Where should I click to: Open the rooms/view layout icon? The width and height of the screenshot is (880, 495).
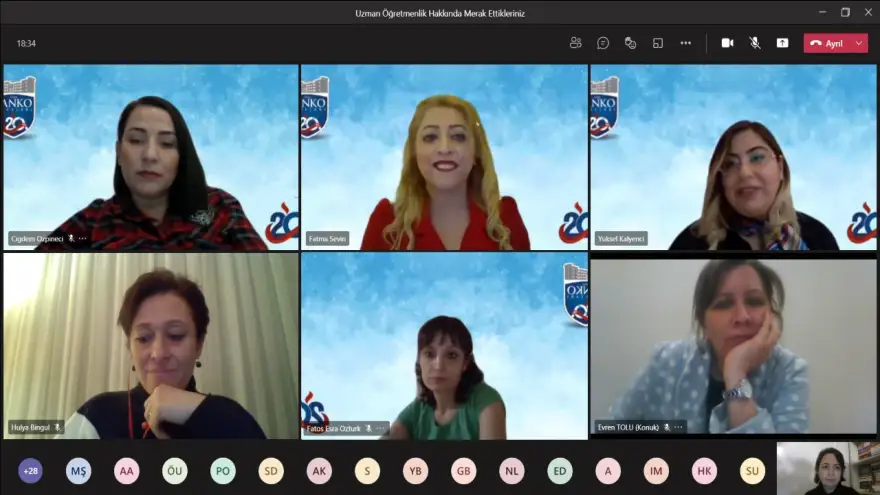658,43
